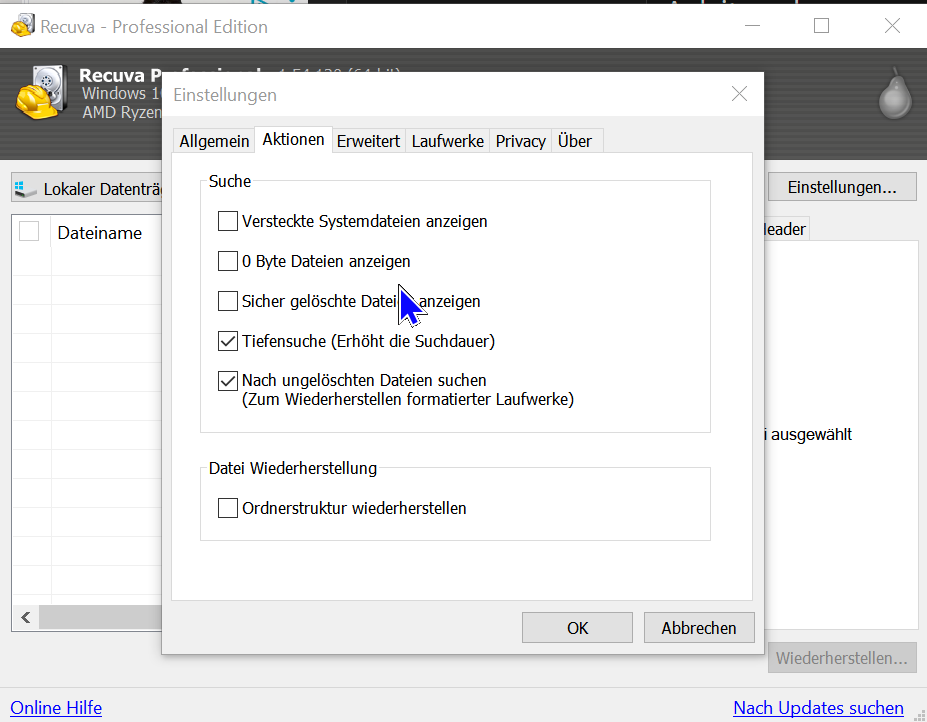This screenshot has width=927, height=722.
Task: Tick the select-all checkbox beside Dateiname
Action: click(29, 231)
